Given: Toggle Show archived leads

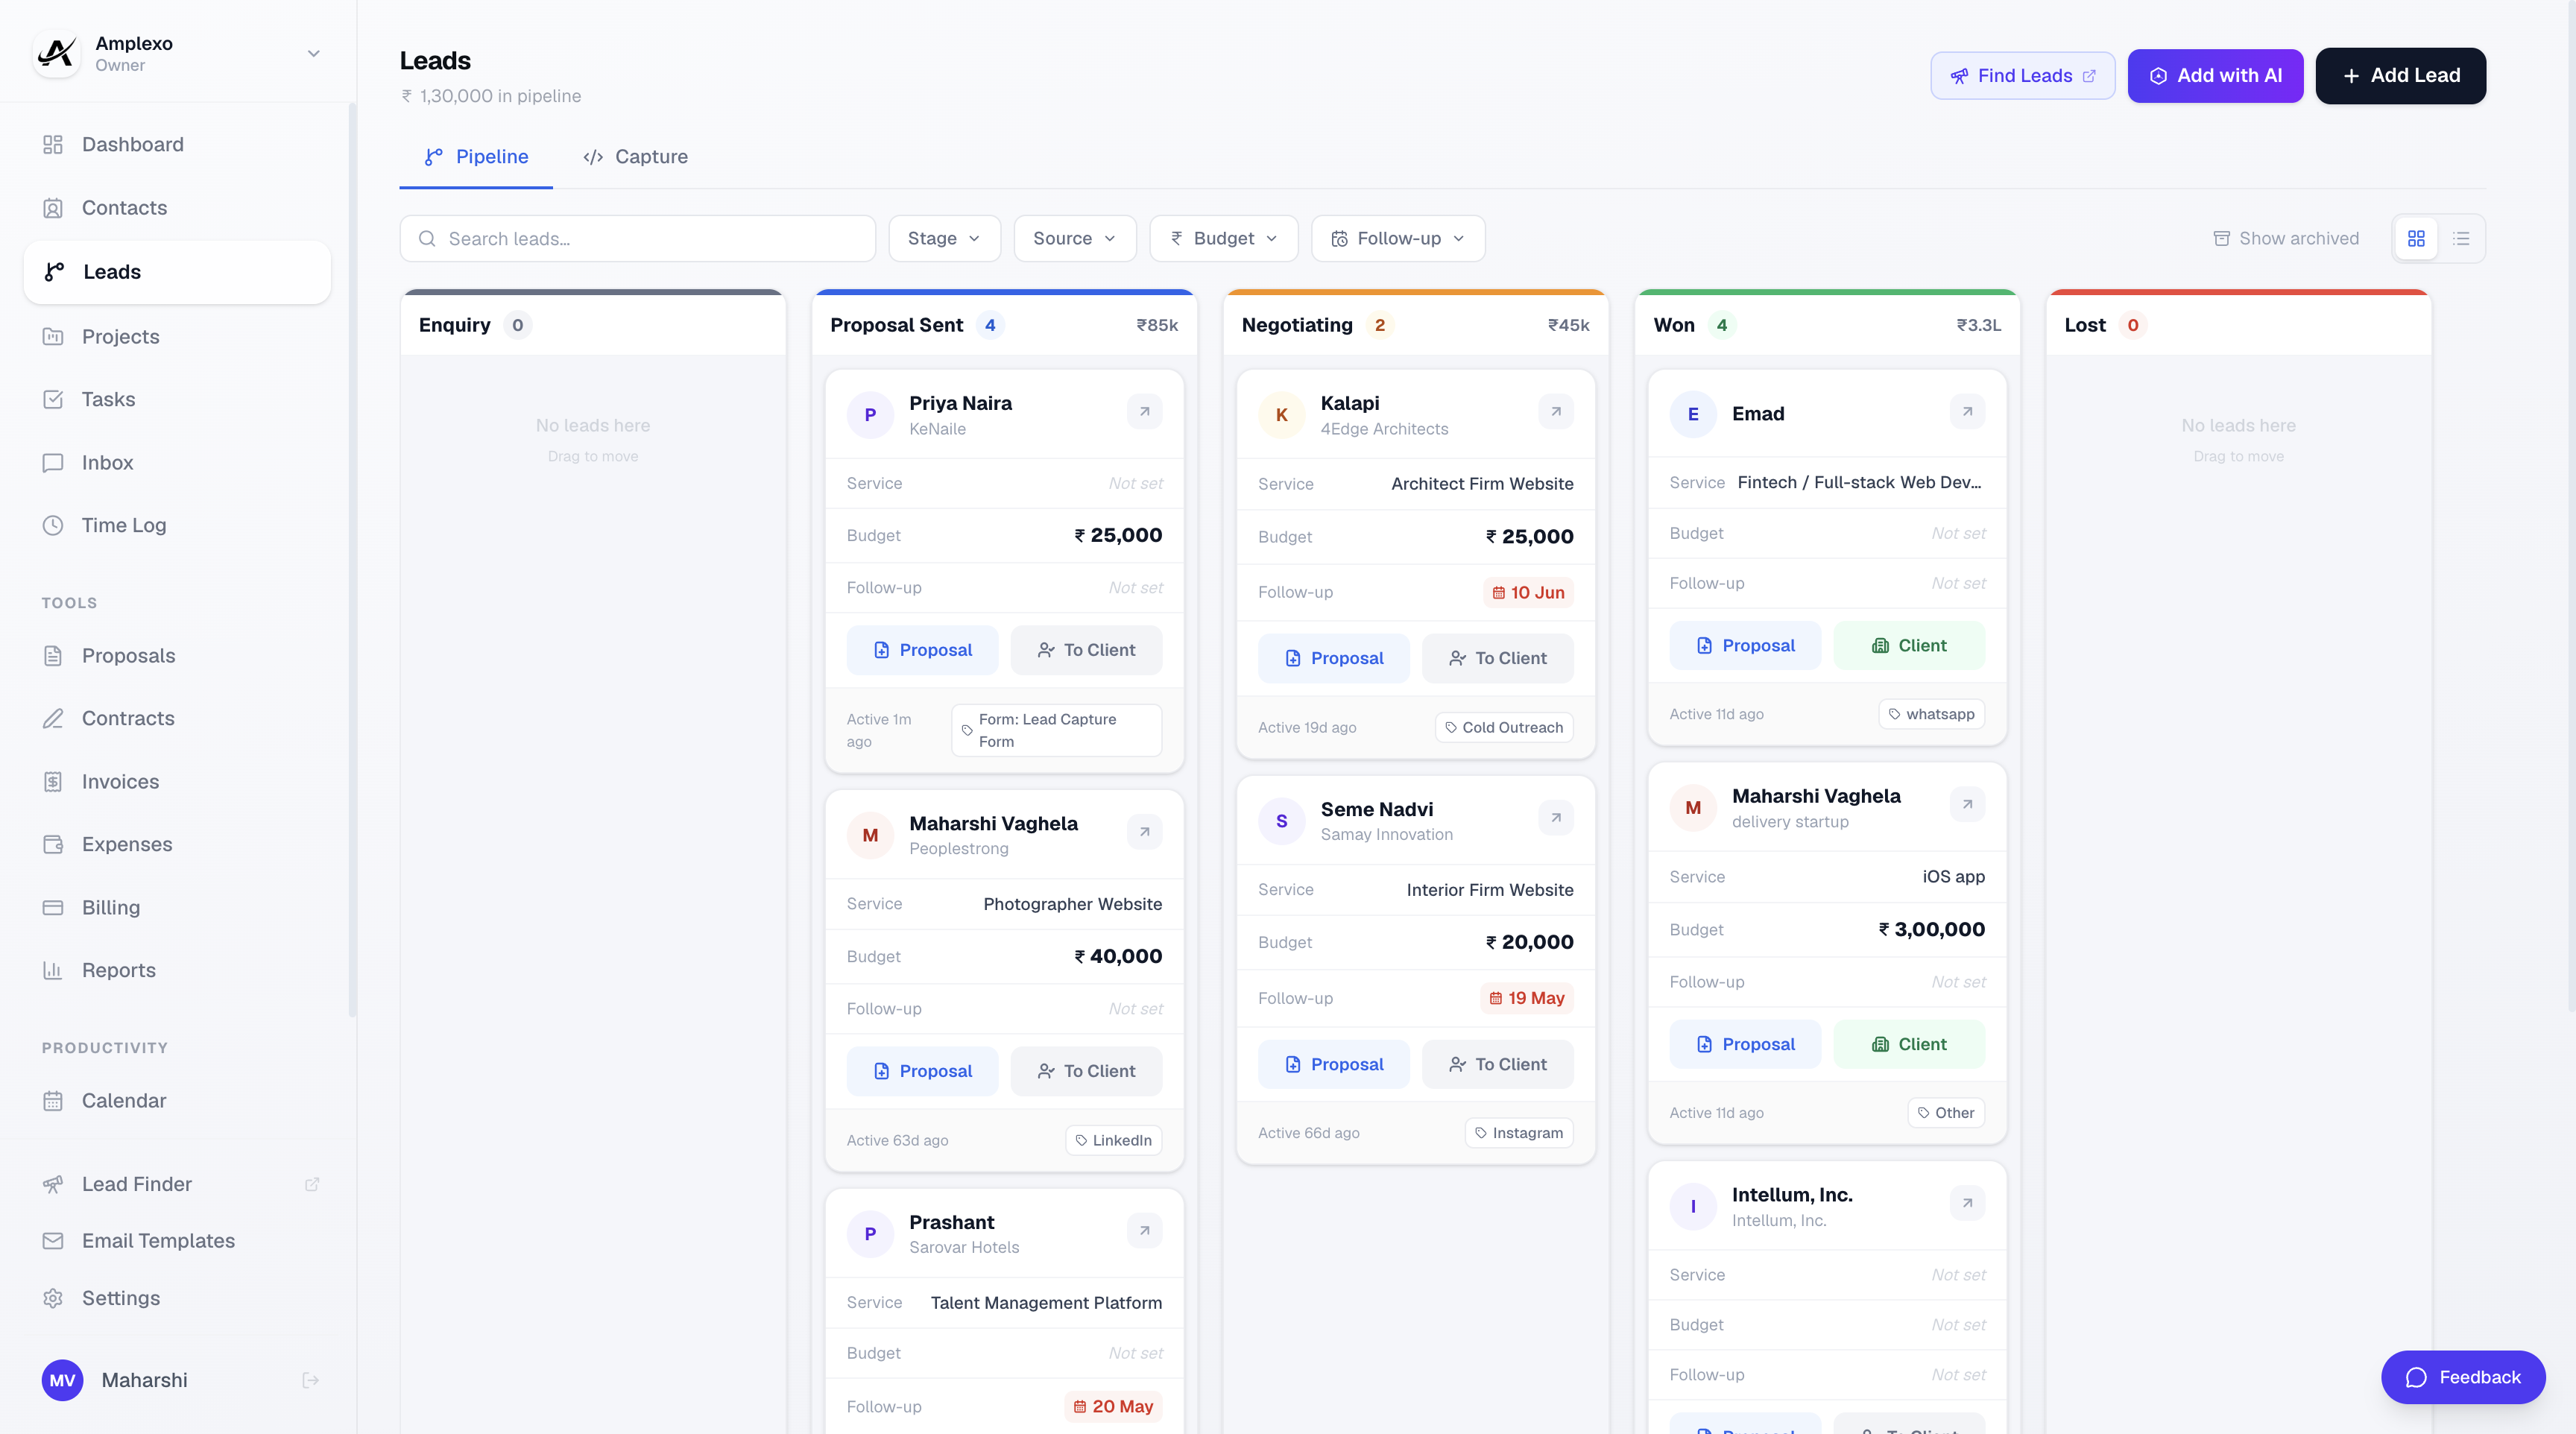Looking at the screenshot, I should click(2286, 239).
